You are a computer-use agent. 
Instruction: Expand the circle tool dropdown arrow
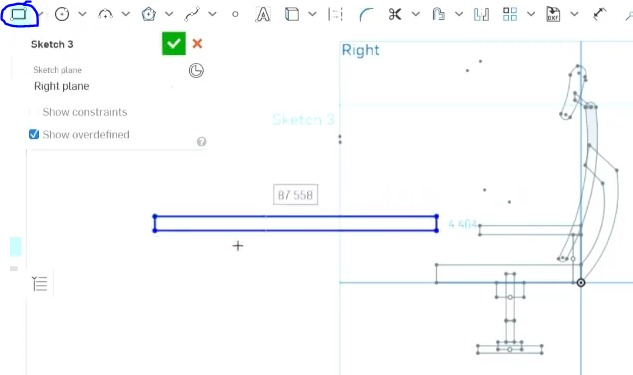(x=82, y=14)
